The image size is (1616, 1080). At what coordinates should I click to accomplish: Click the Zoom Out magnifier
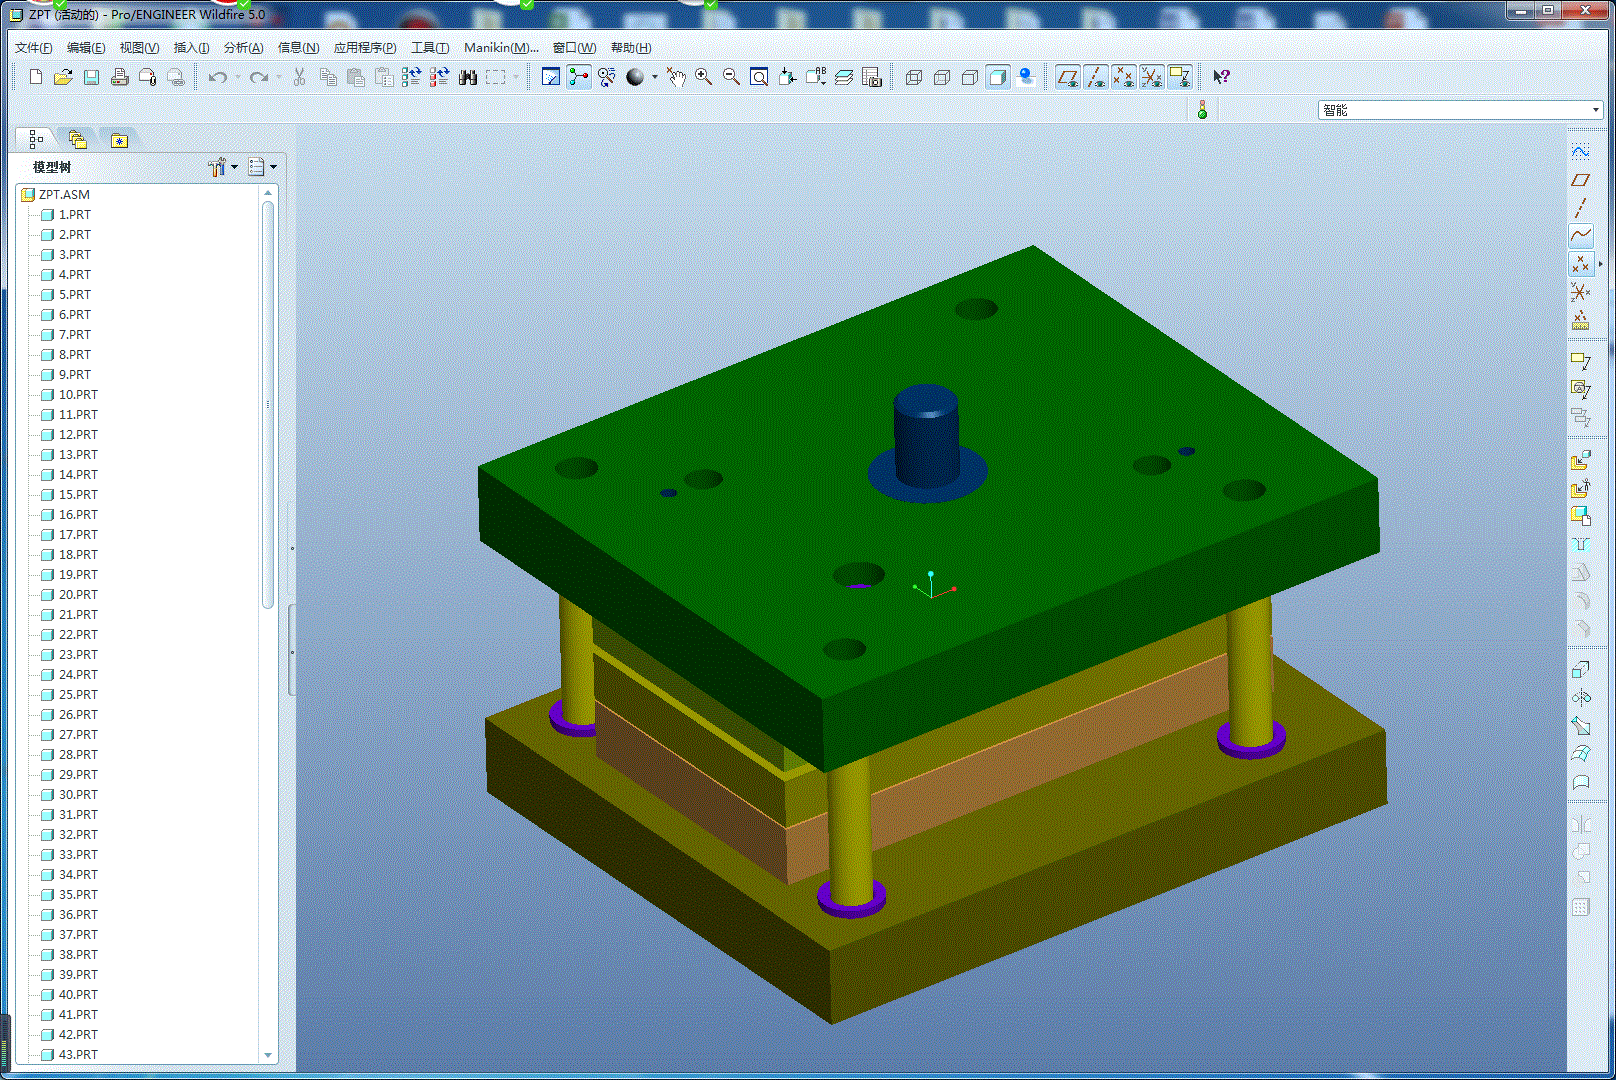click(x=732, y=77)
